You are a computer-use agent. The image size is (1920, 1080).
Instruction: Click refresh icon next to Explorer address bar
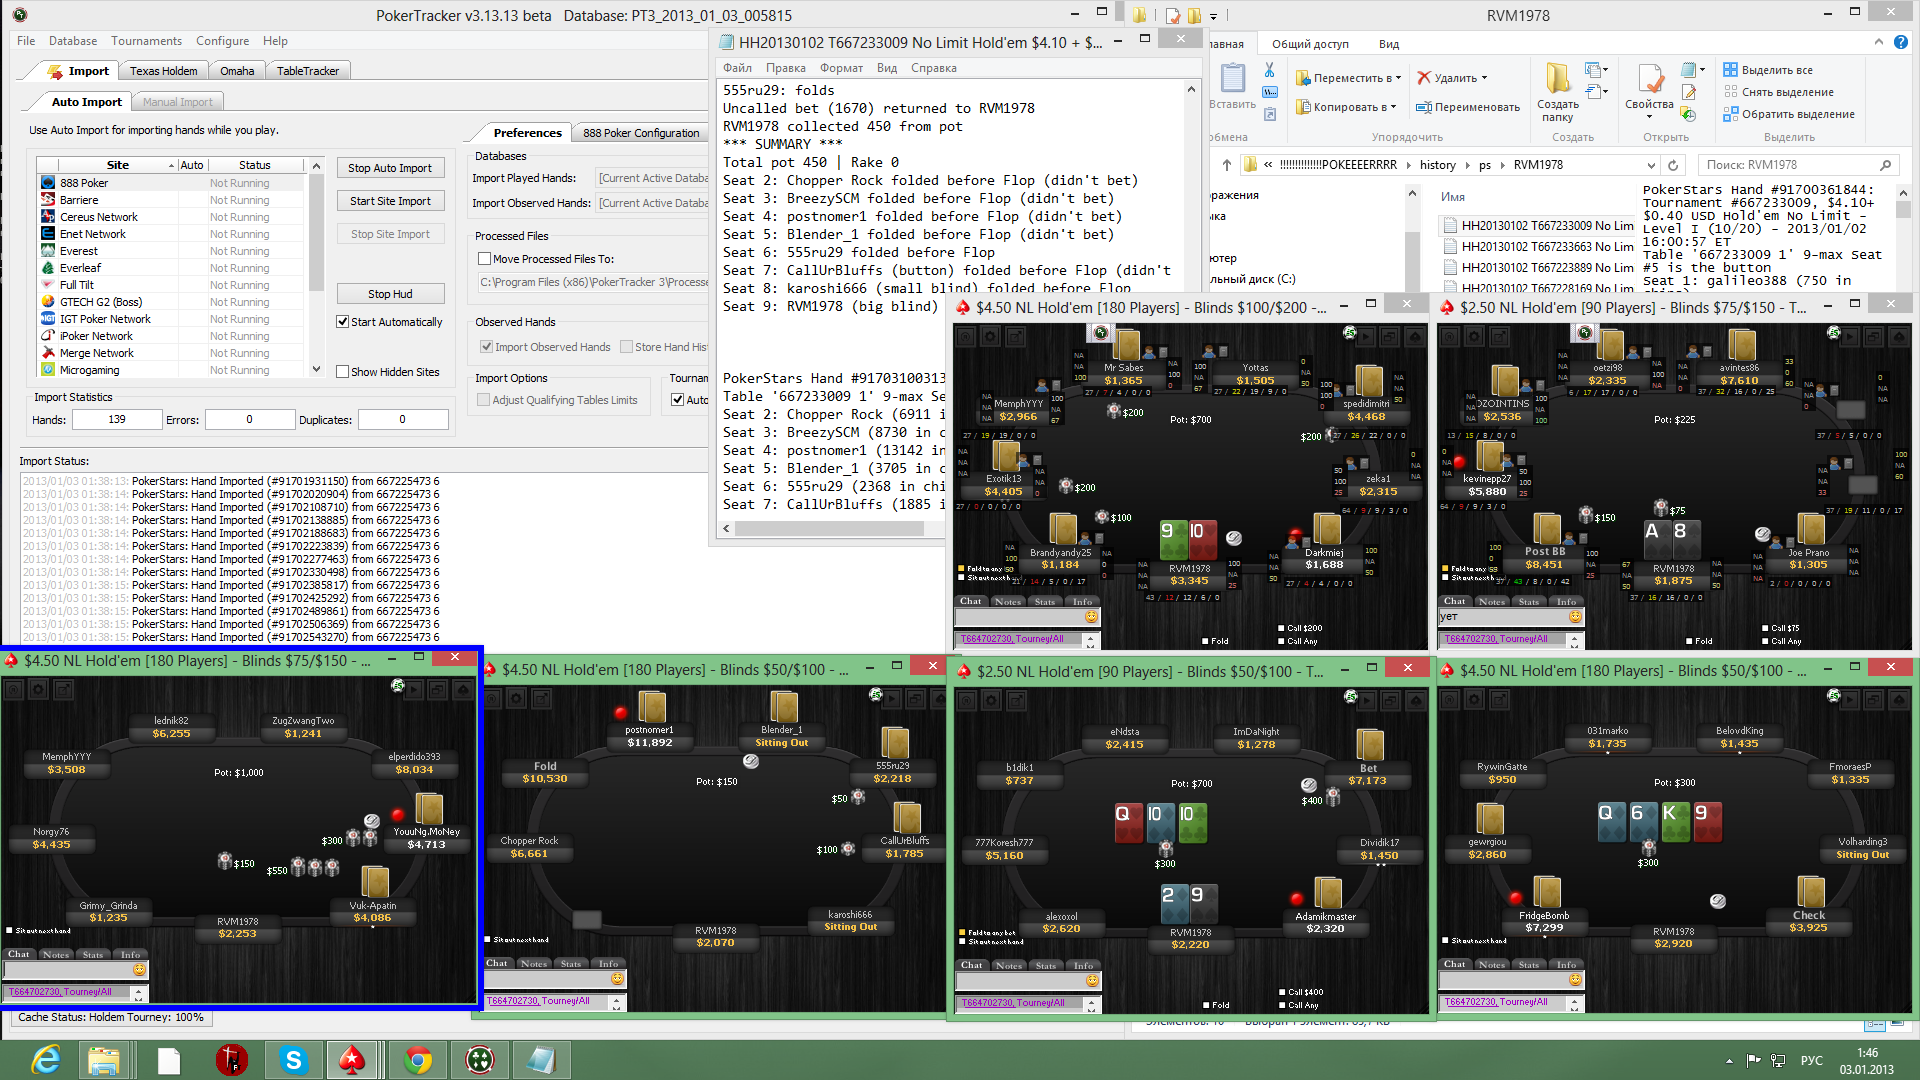1673,165
